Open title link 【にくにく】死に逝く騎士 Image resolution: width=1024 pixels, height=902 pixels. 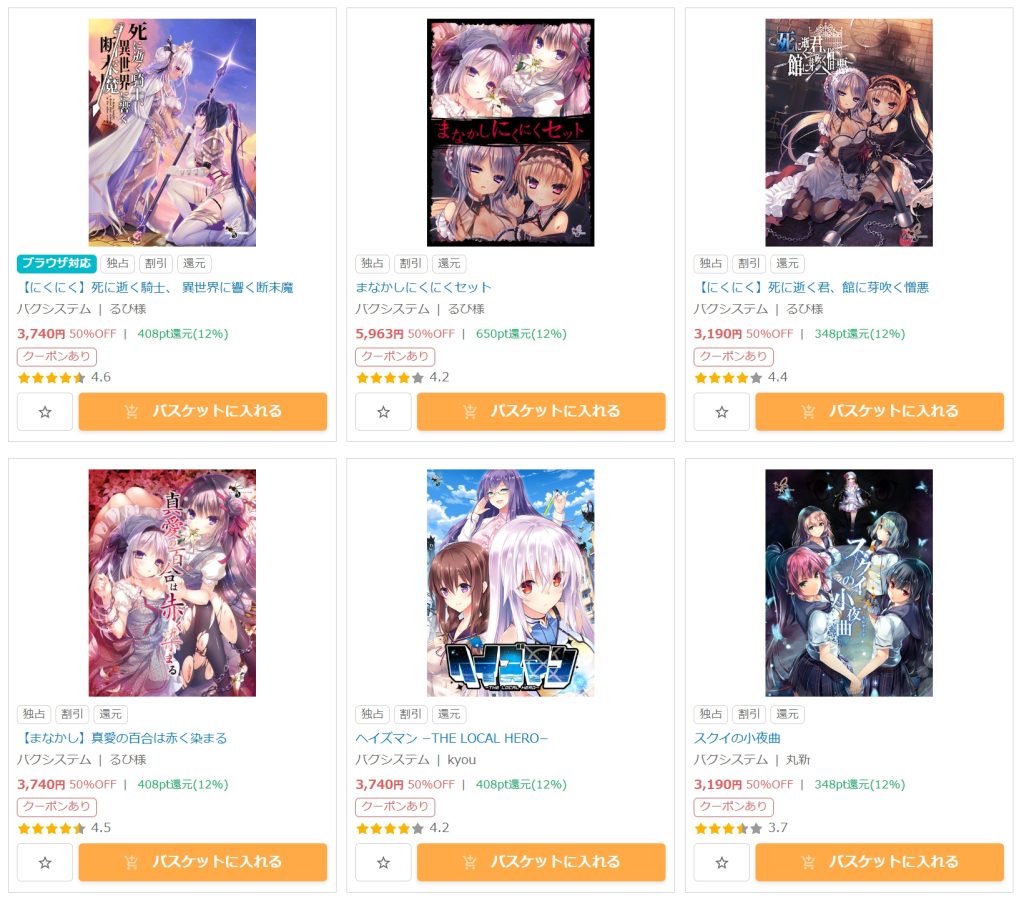point(155,287)
